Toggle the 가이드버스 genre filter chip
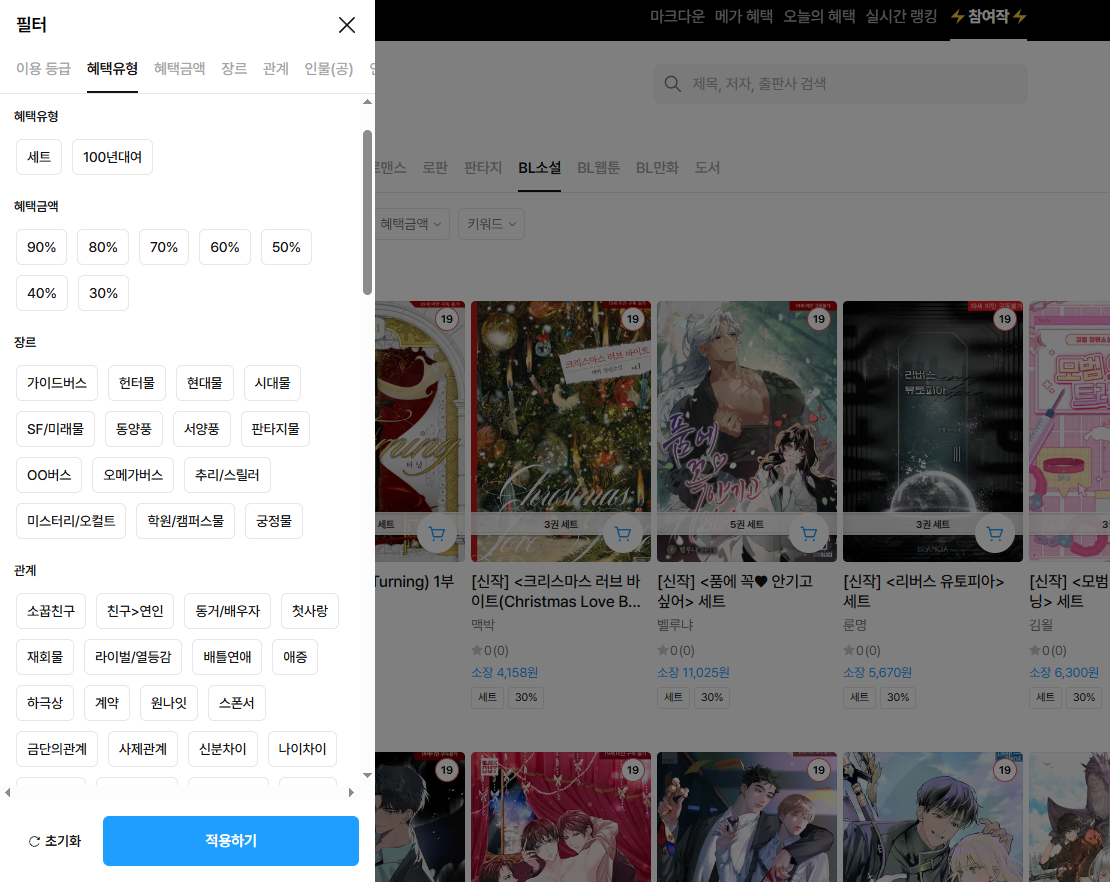Screen dimensions: 1110x882 click(x=57, y=383)
